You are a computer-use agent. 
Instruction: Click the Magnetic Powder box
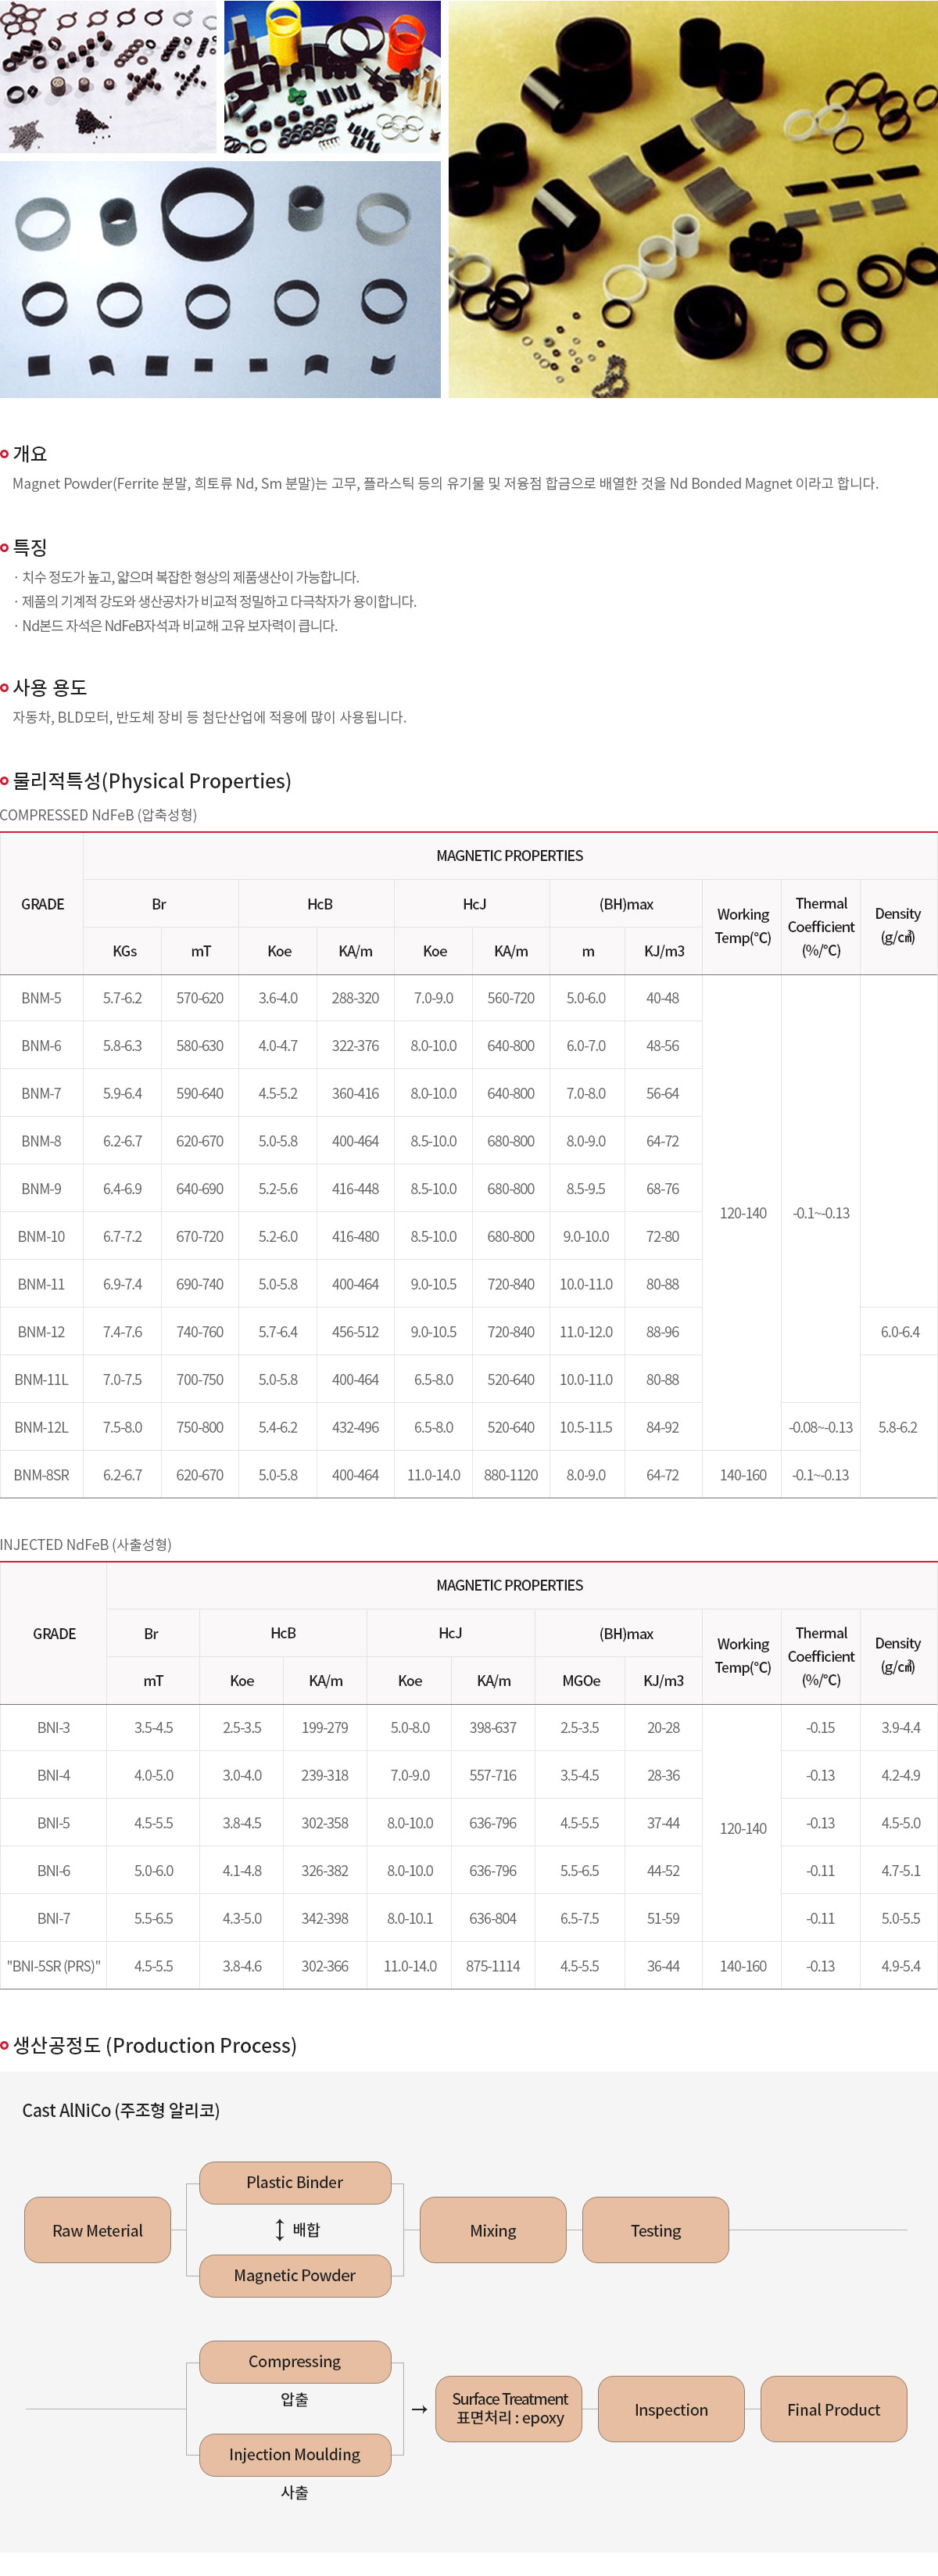(295, 2275)
